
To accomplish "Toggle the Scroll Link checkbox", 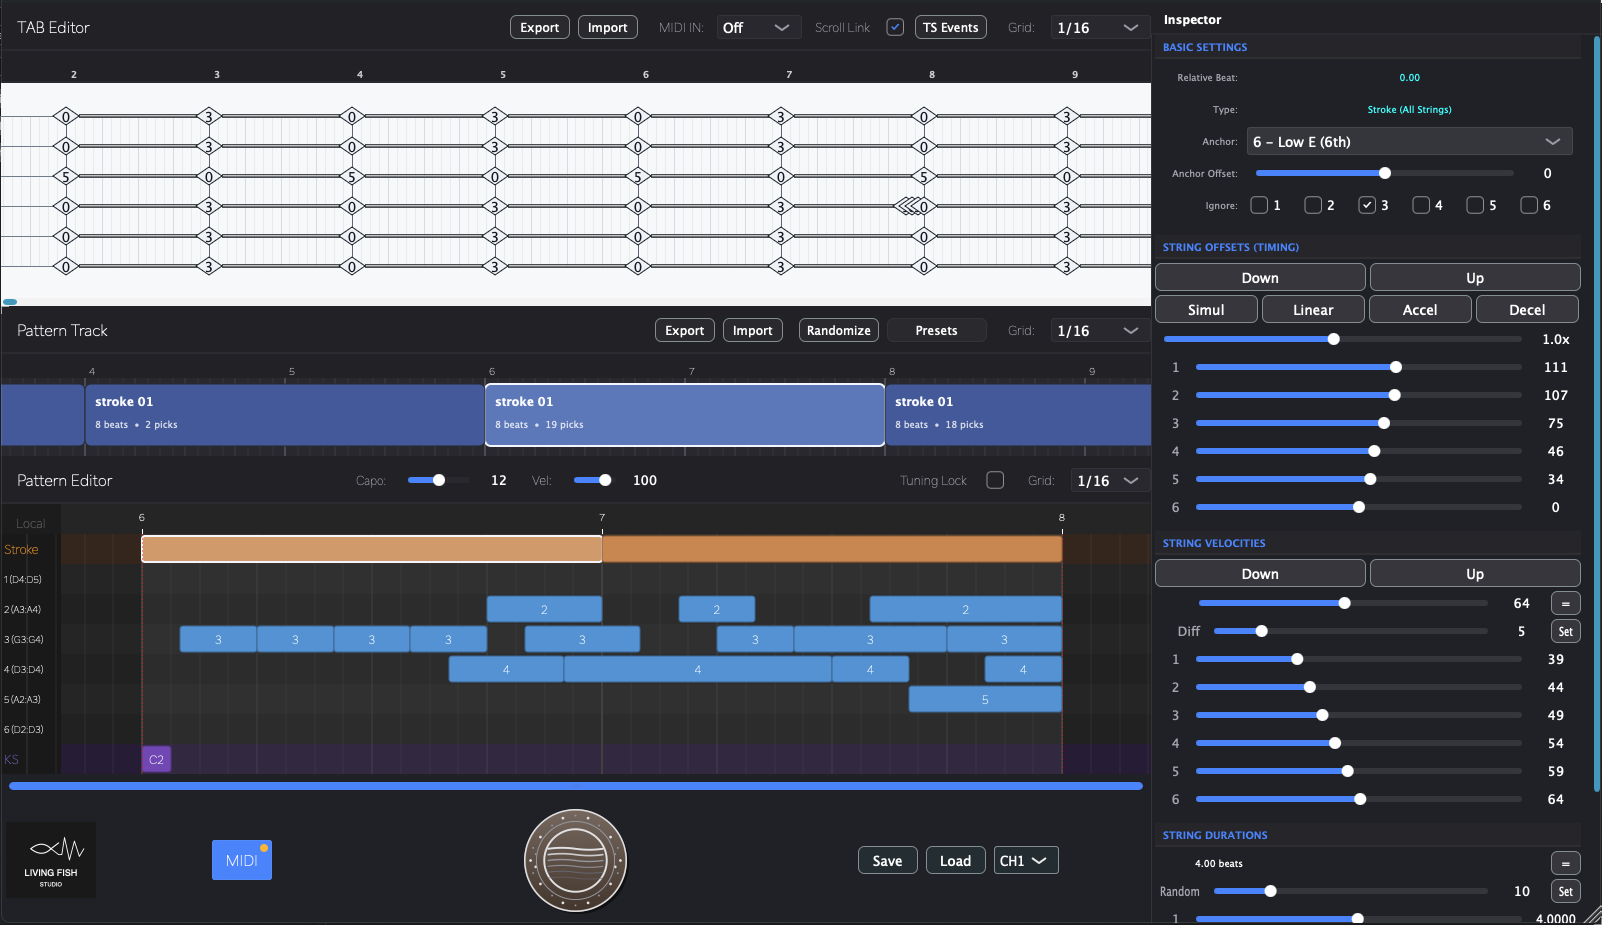I will click(895, 27).
